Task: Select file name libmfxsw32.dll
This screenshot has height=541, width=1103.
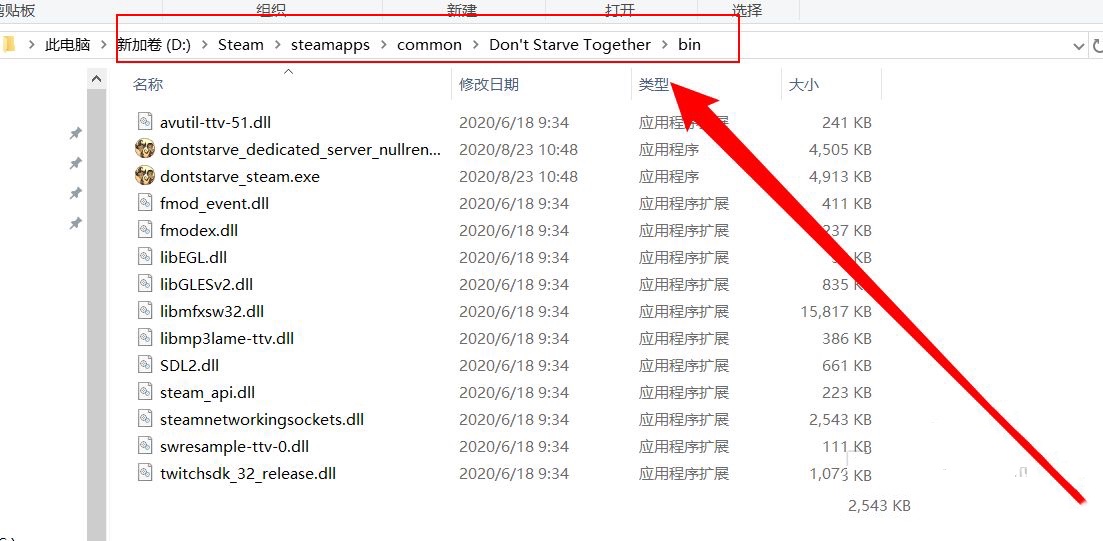Action: 212,312
